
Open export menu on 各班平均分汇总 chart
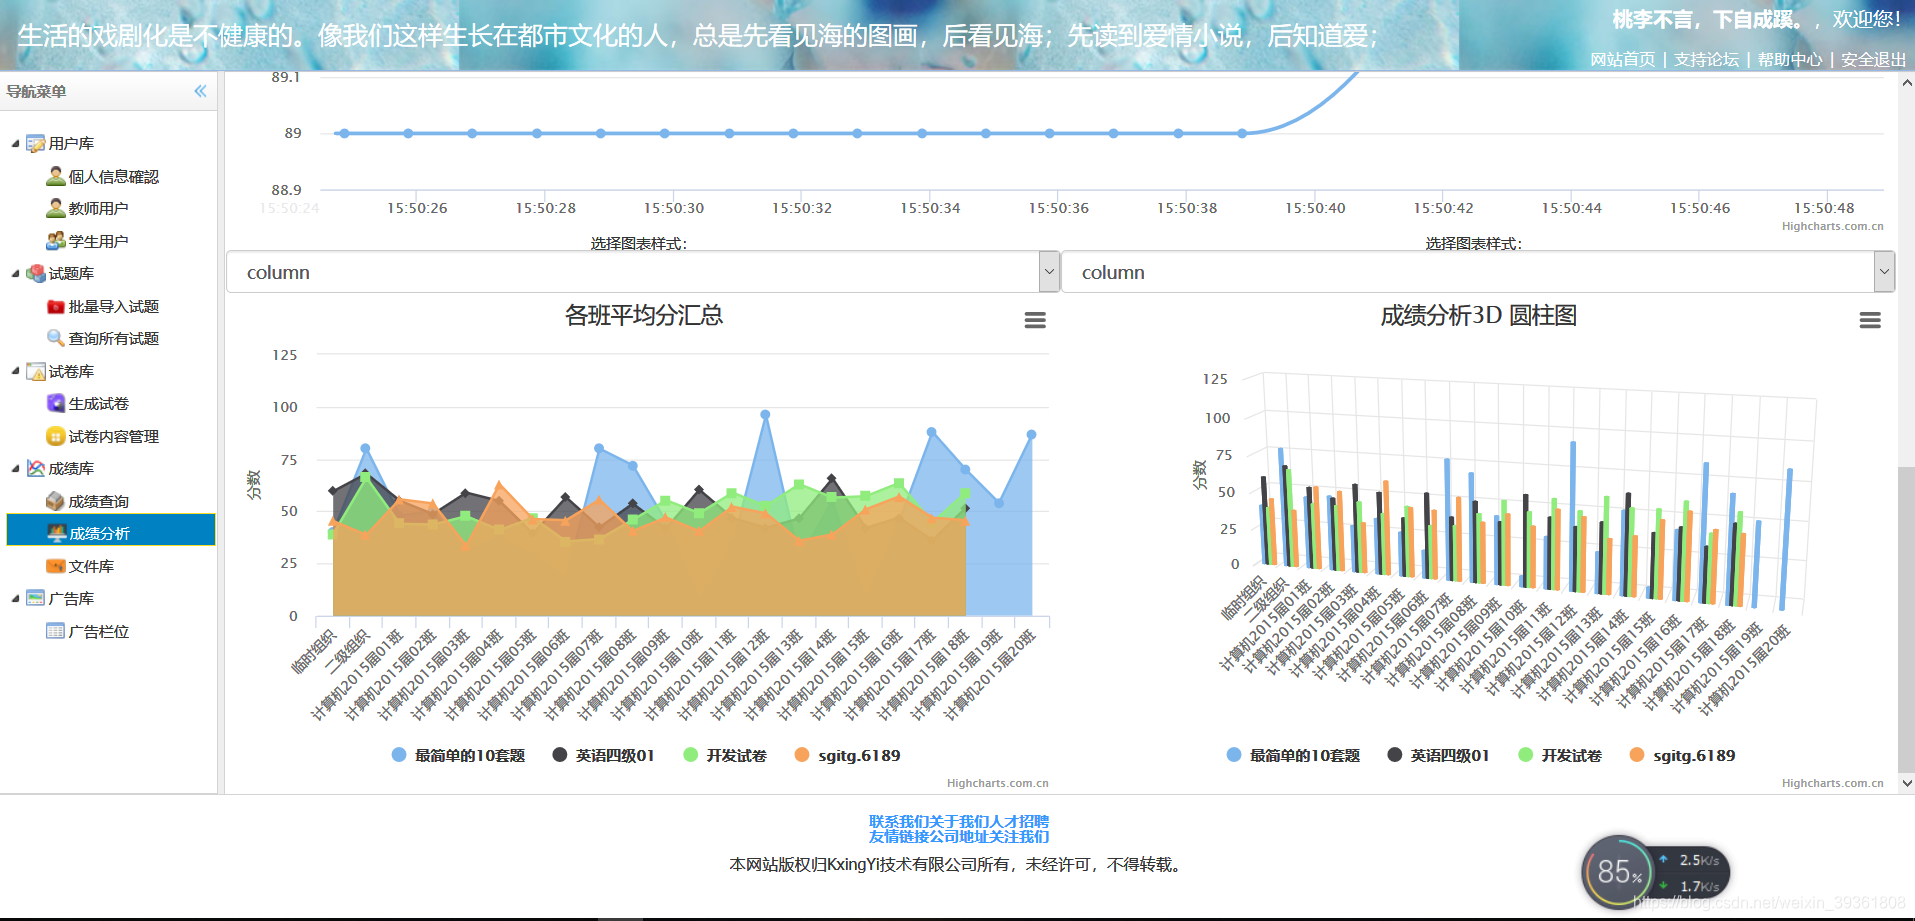1034,320
